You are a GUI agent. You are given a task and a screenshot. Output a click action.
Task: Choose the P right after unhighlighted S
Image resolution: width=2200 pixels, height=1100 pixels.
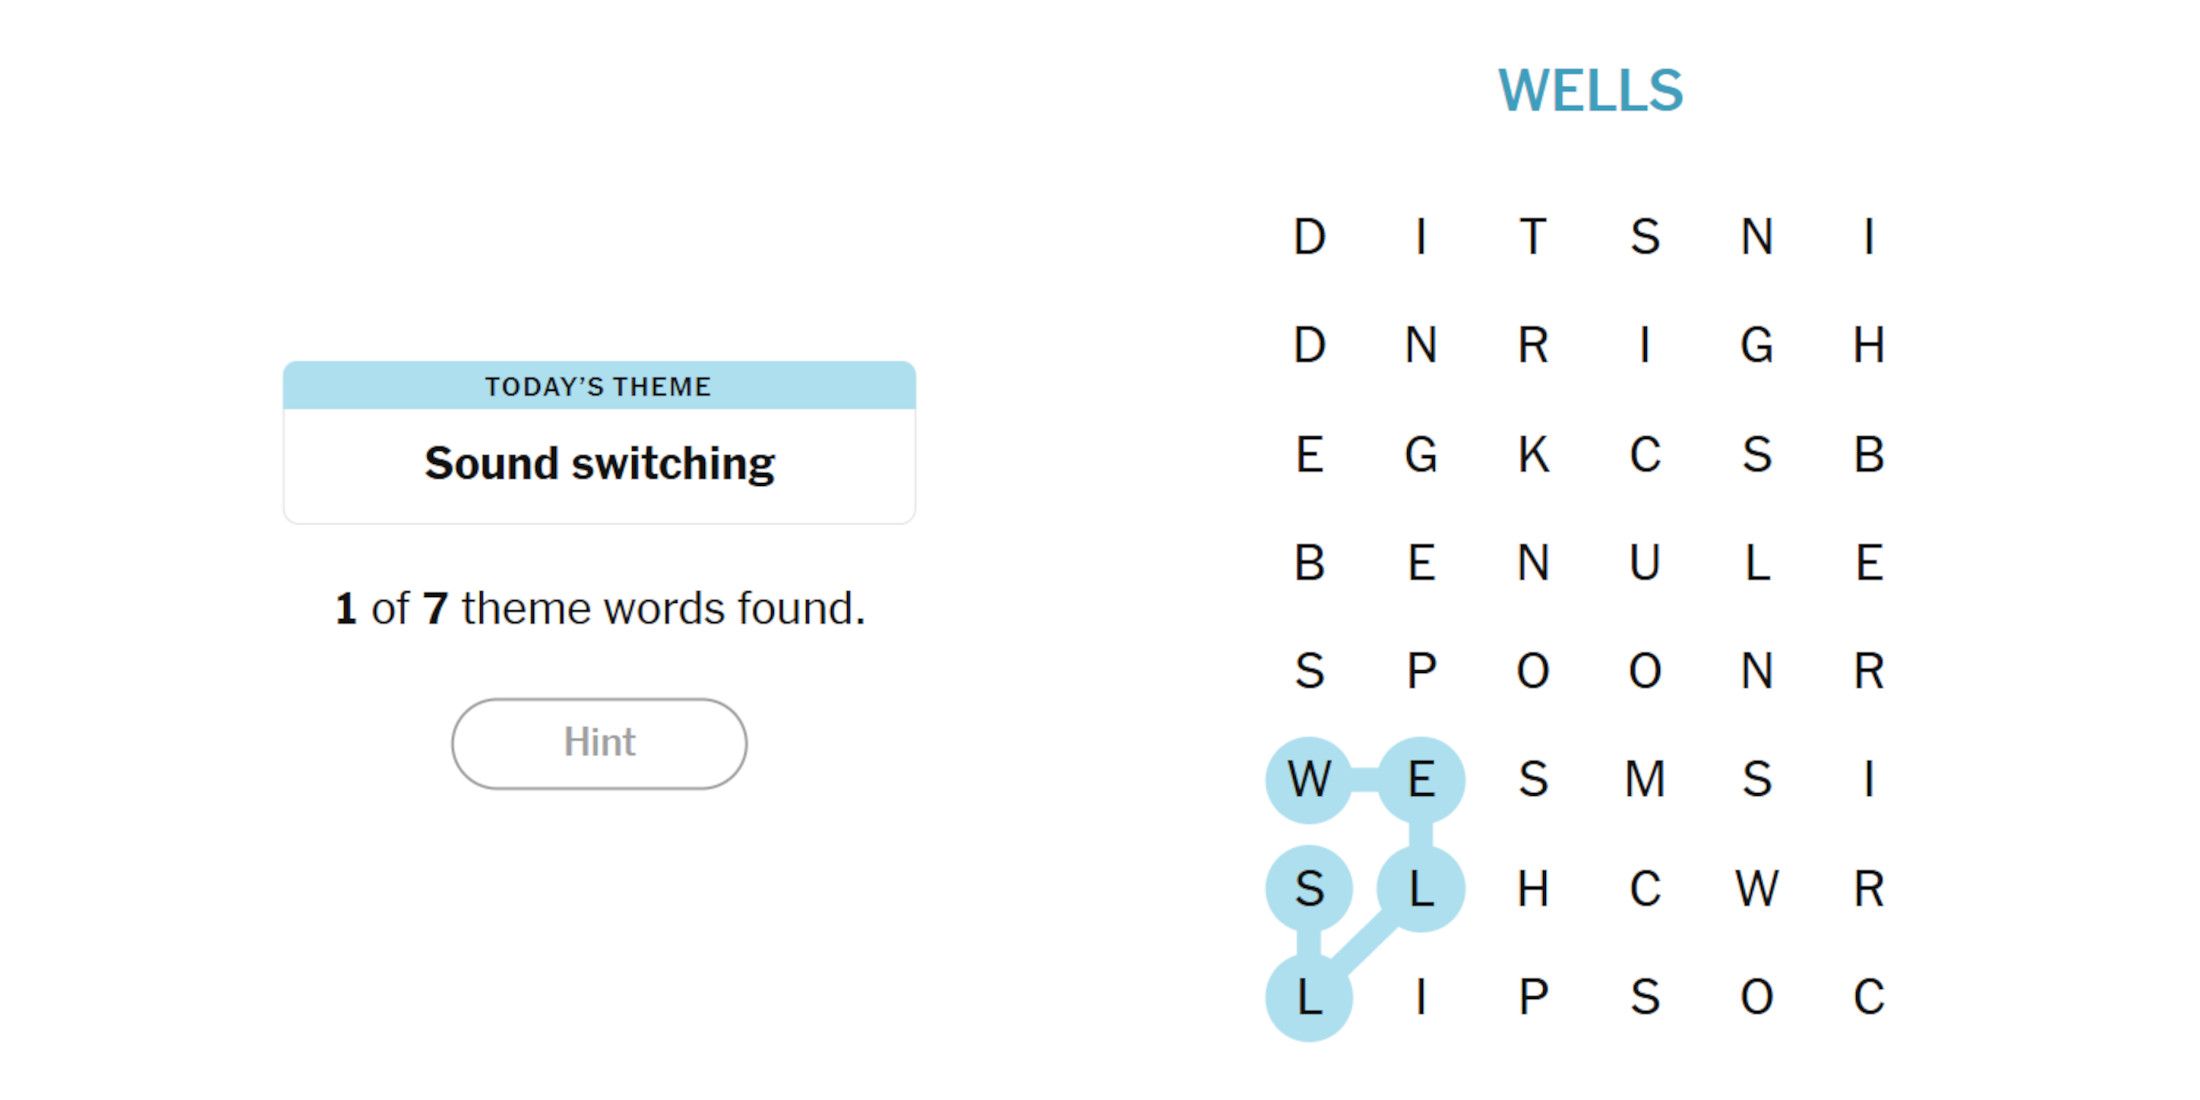(x=1421, y=670)
